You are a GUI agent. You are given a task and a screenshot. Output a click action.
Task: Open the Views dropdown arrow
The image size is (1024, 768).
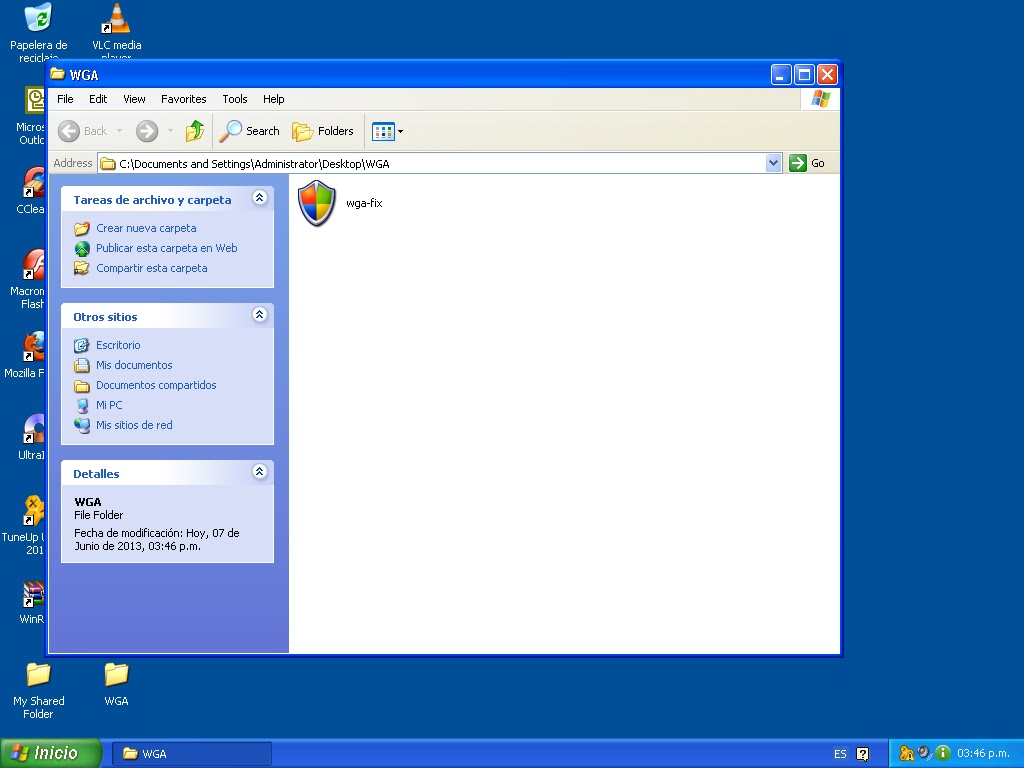coord(399,131)
